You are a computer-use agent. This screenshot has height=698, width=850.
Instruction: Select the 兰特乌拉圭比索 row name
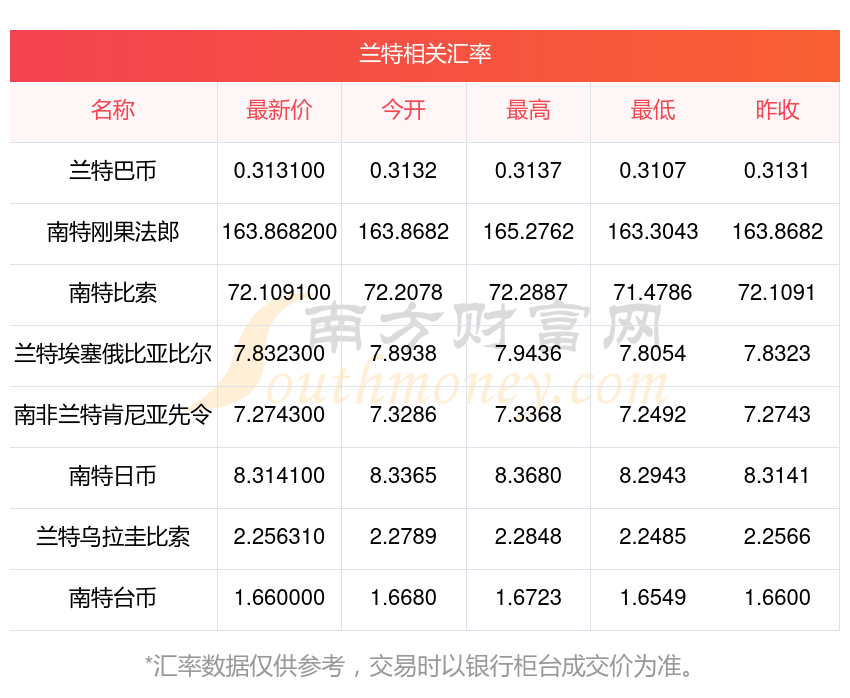(113, 537)
